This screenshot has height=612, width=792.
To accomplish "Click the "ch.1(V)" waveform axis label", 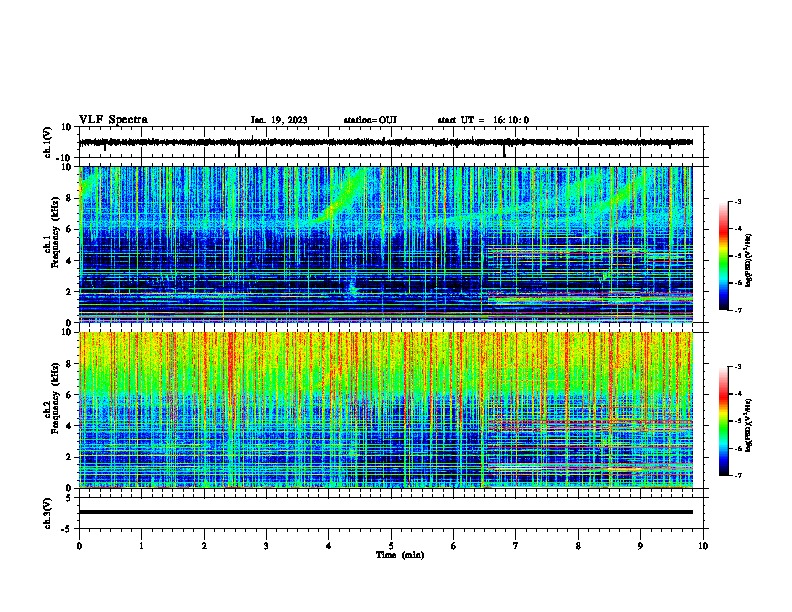I will [x=48, y=142].
